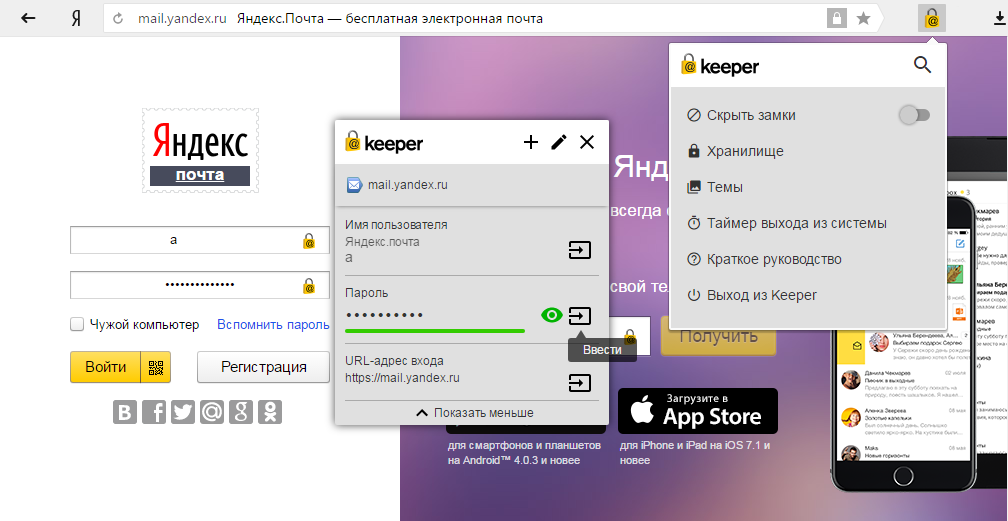Reveal password with green eye icon
1008x521 pixels.
click(552, 315)
